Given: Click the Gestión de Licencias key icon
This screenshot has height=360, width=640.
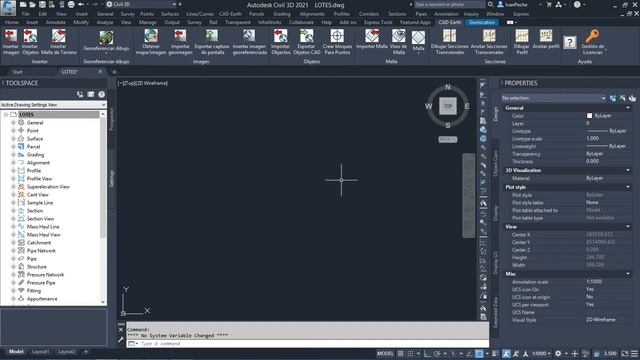Looking at the screenshot, I should (x=592, y=36).
